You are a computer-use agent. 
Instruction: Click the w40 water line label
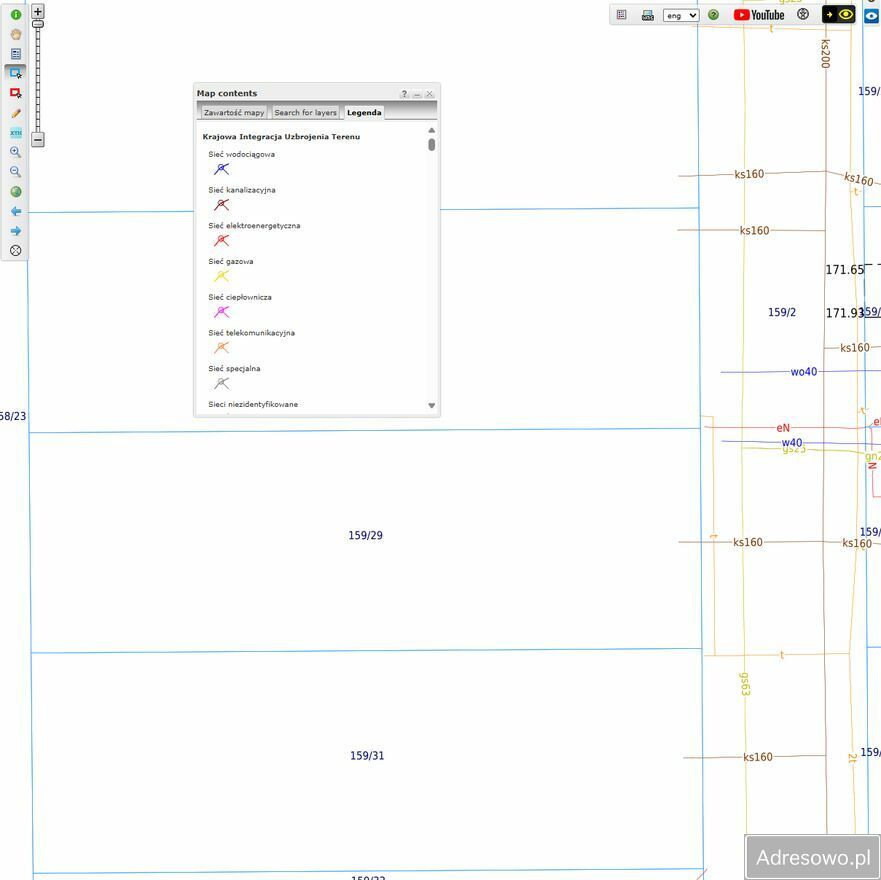pos(792,442)
